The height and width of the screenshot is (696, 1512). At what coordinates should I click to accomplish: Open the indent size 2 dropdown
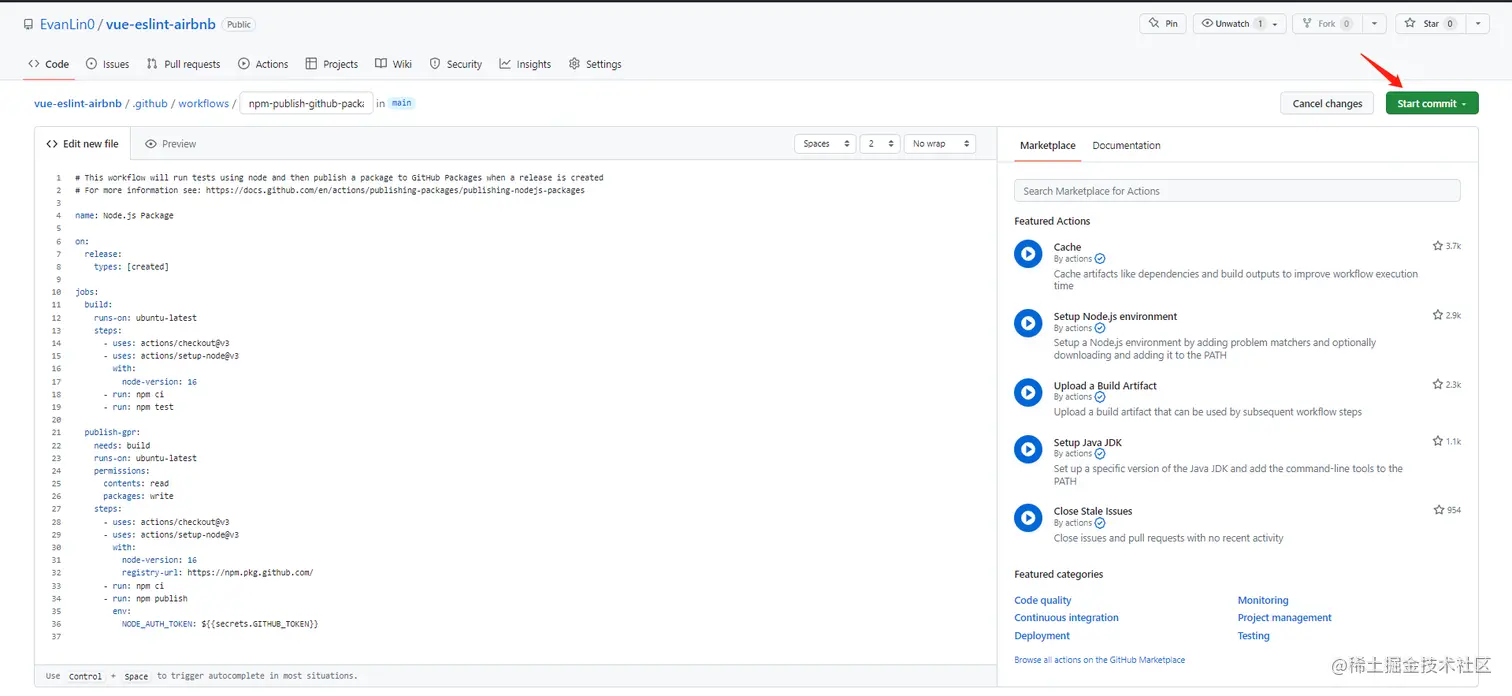tap(880, 144)
